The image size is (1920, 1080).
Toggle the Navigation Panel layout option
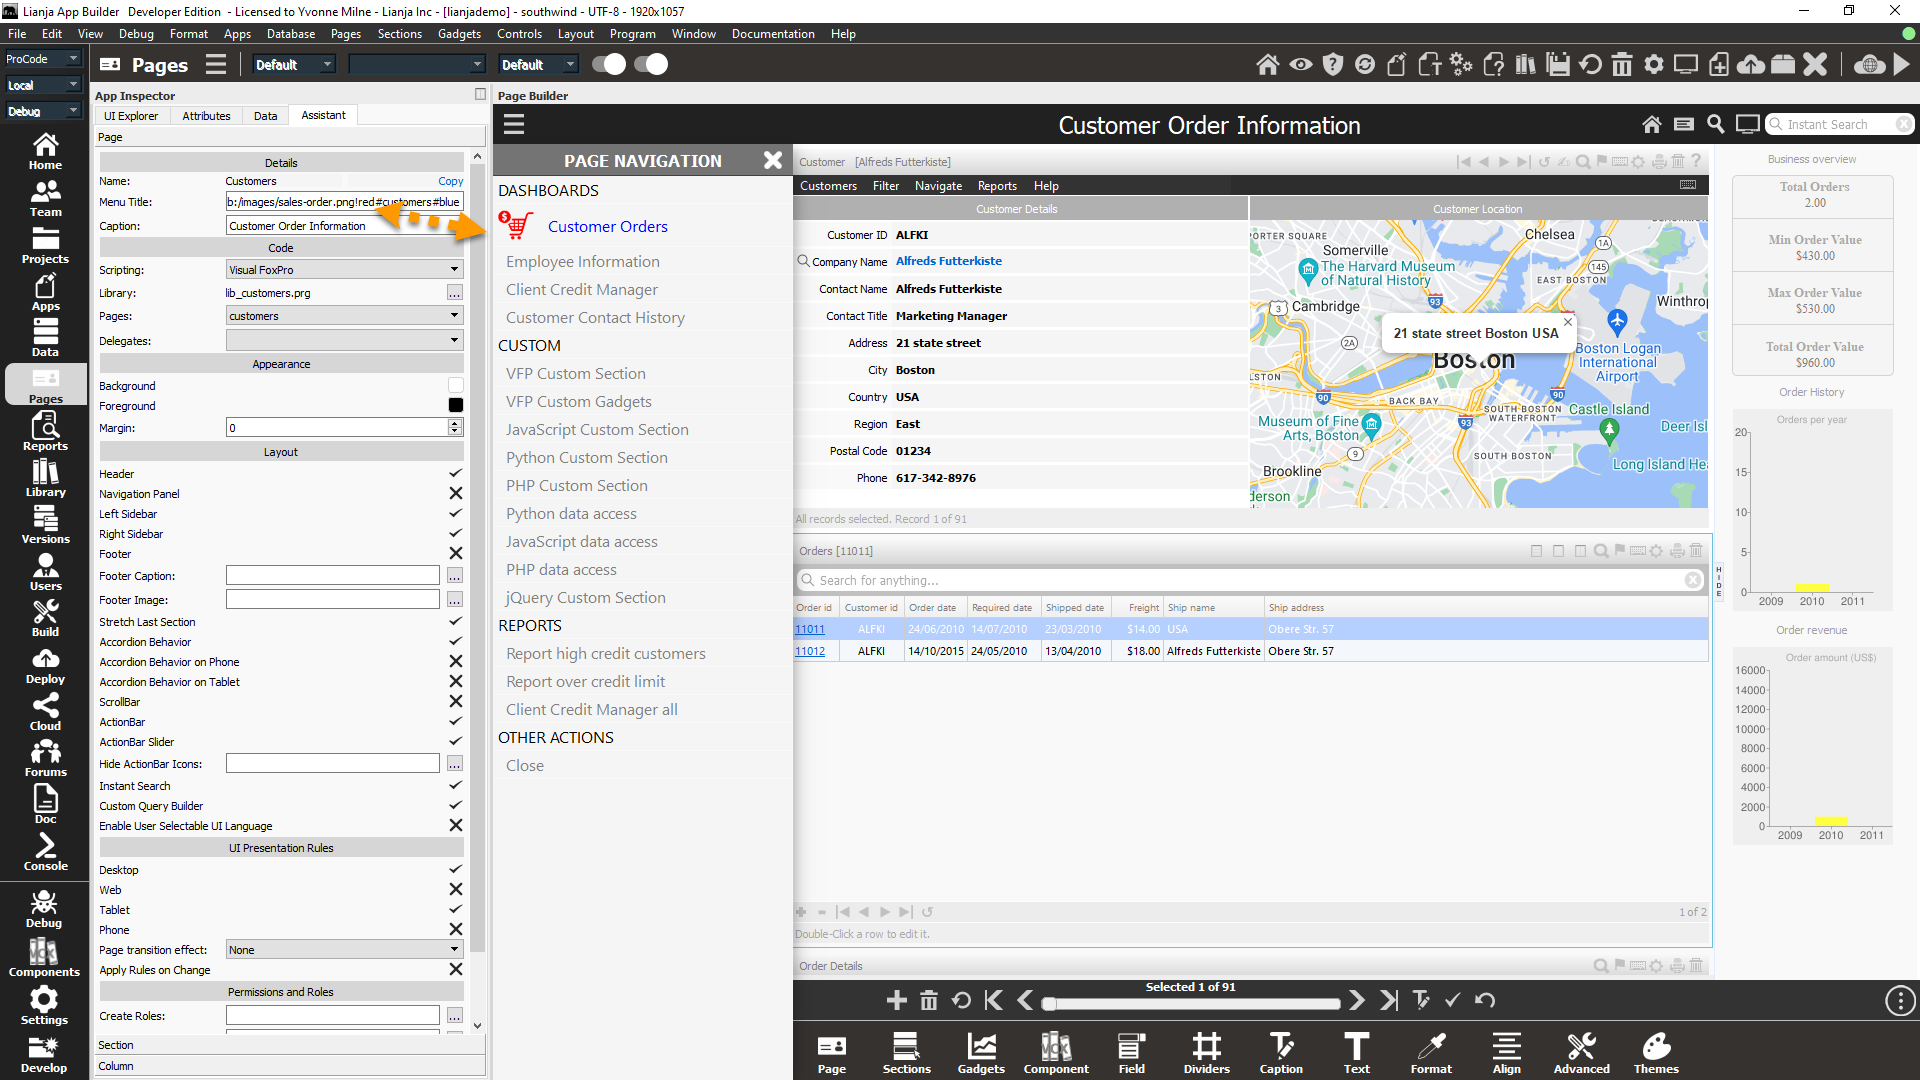point(455,494)
